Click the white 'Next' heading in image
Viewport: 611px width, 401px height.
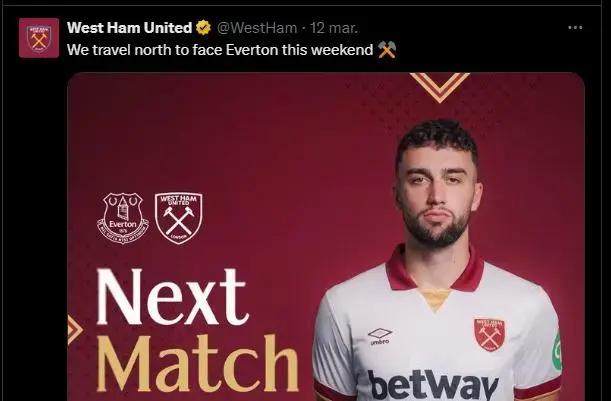point(171,298)
